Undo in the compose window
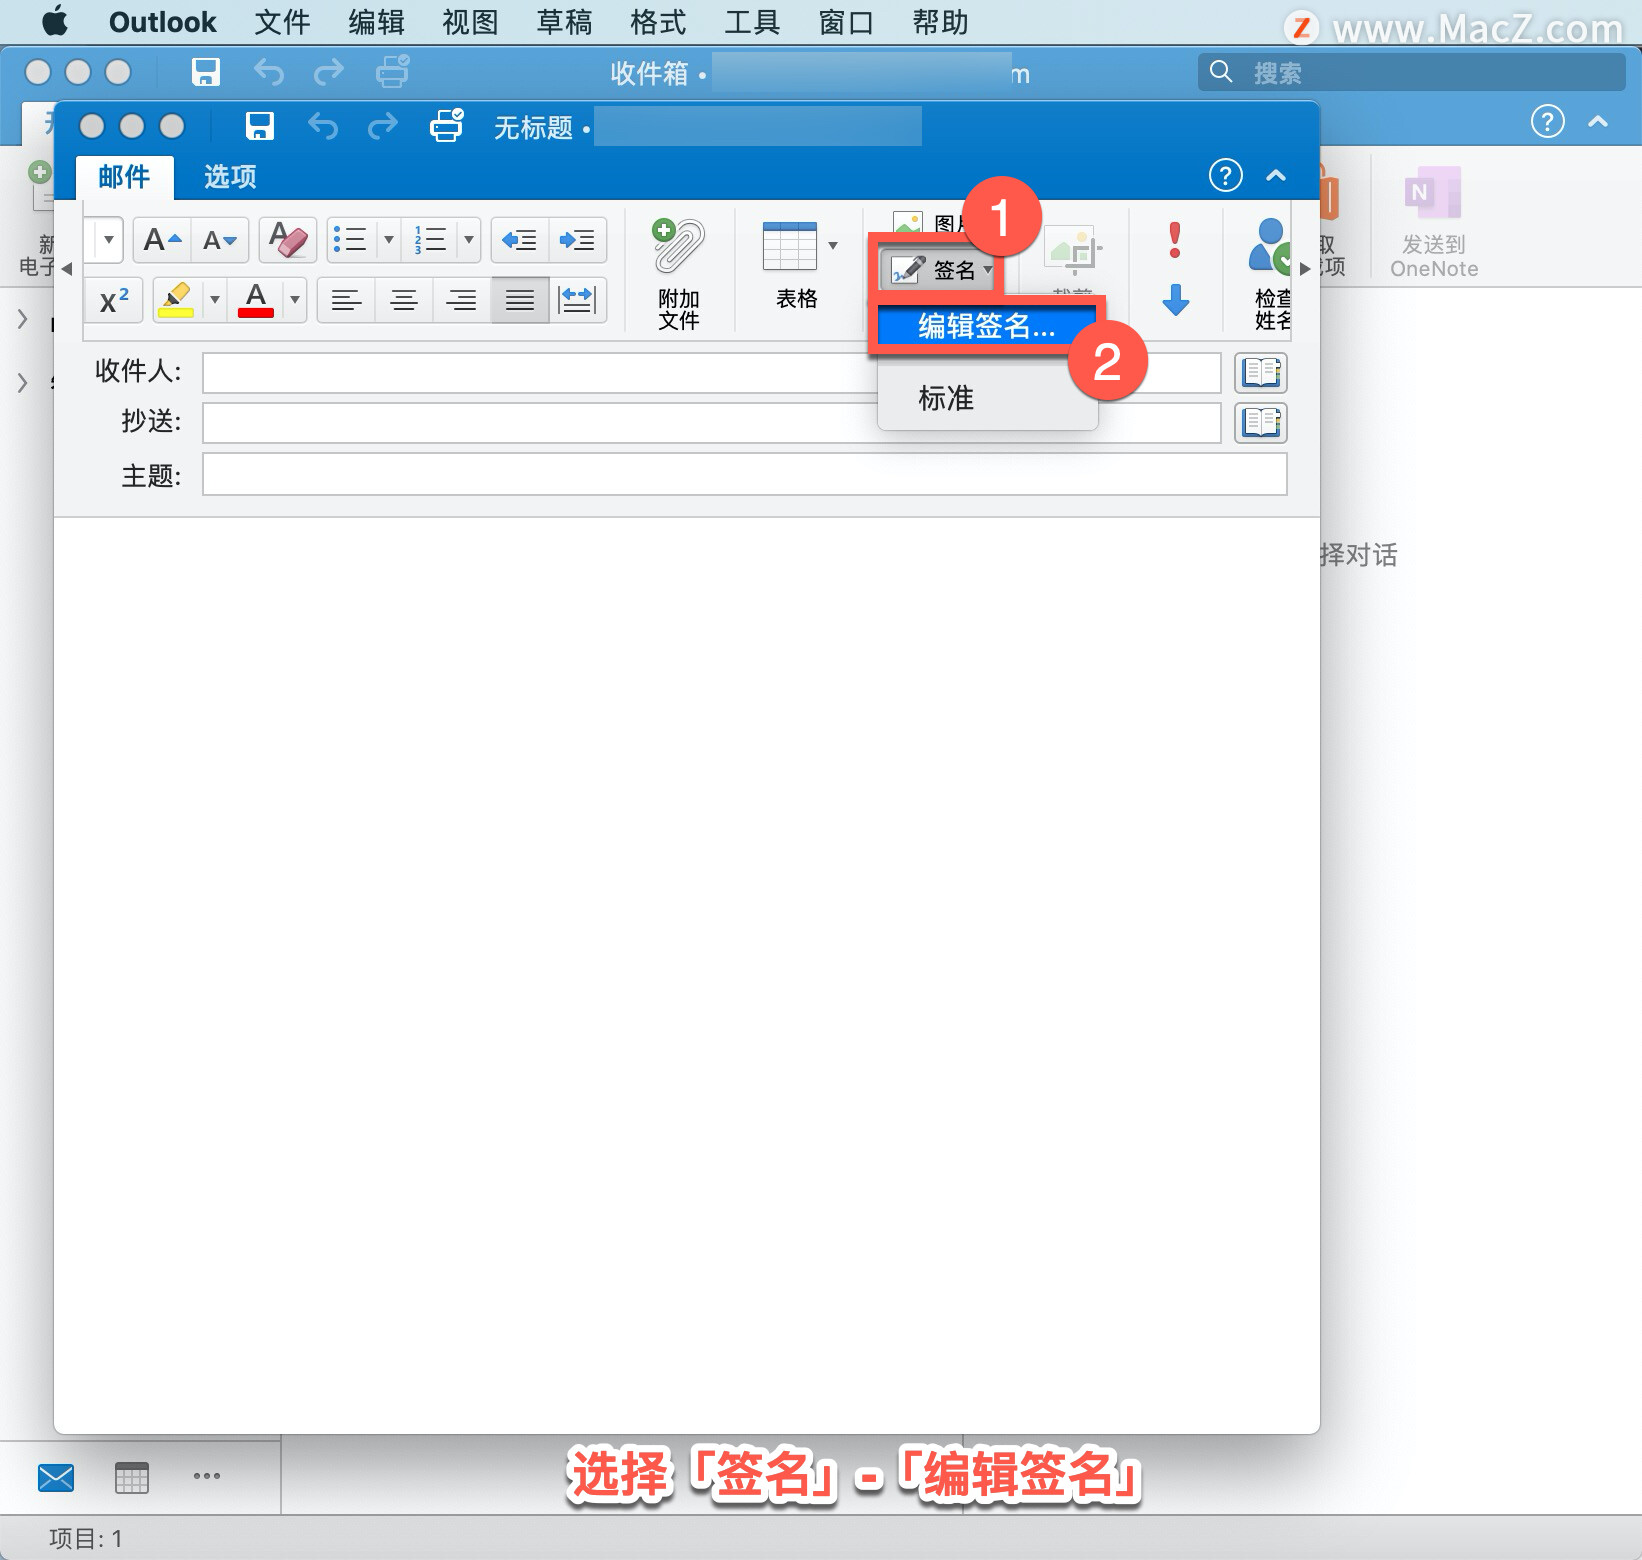 pos(323,126)
